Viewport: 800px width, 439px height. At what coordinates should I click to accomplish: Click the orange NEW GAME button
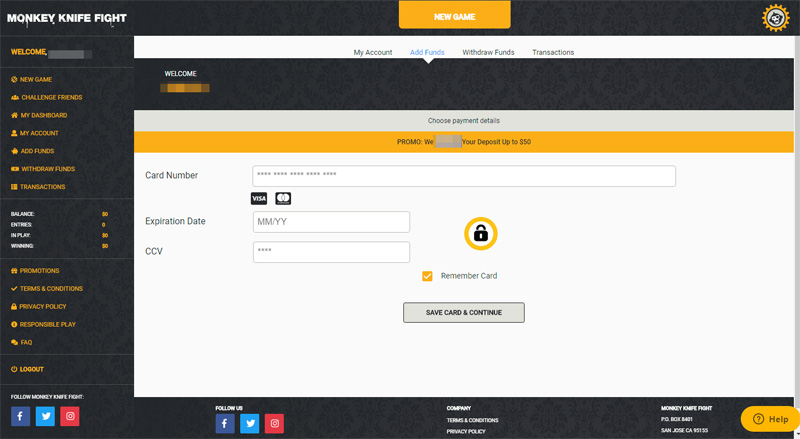coord(455,15)
